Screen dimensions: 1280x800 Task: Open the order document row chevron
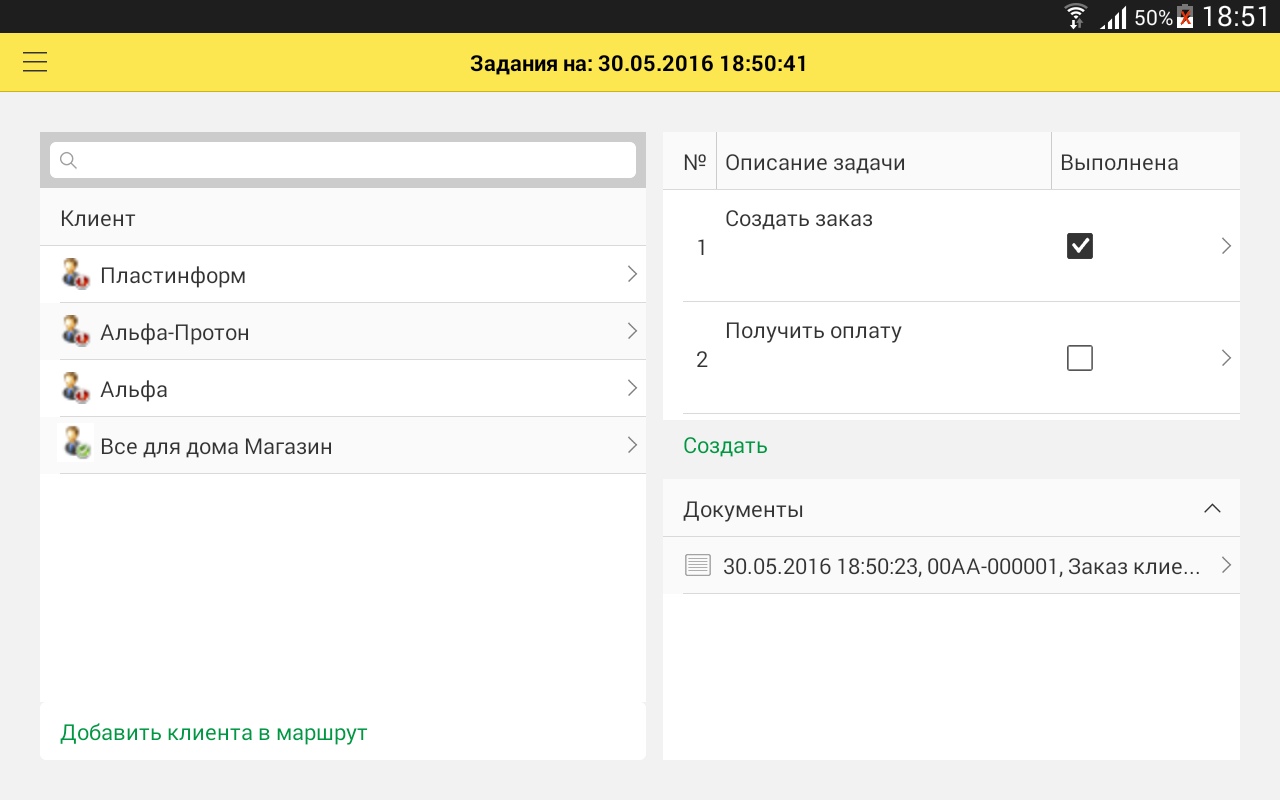click(x=1226, y=565)
